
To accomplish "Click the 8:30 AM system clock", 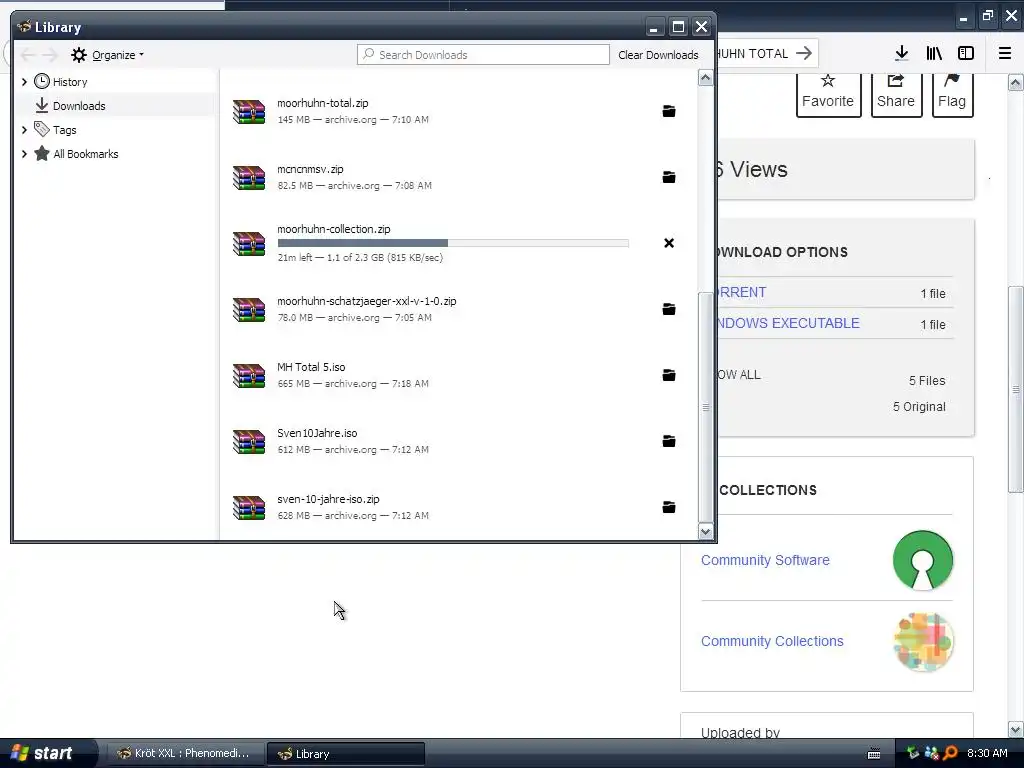I will pyautogui.click(x=987, y=753).
